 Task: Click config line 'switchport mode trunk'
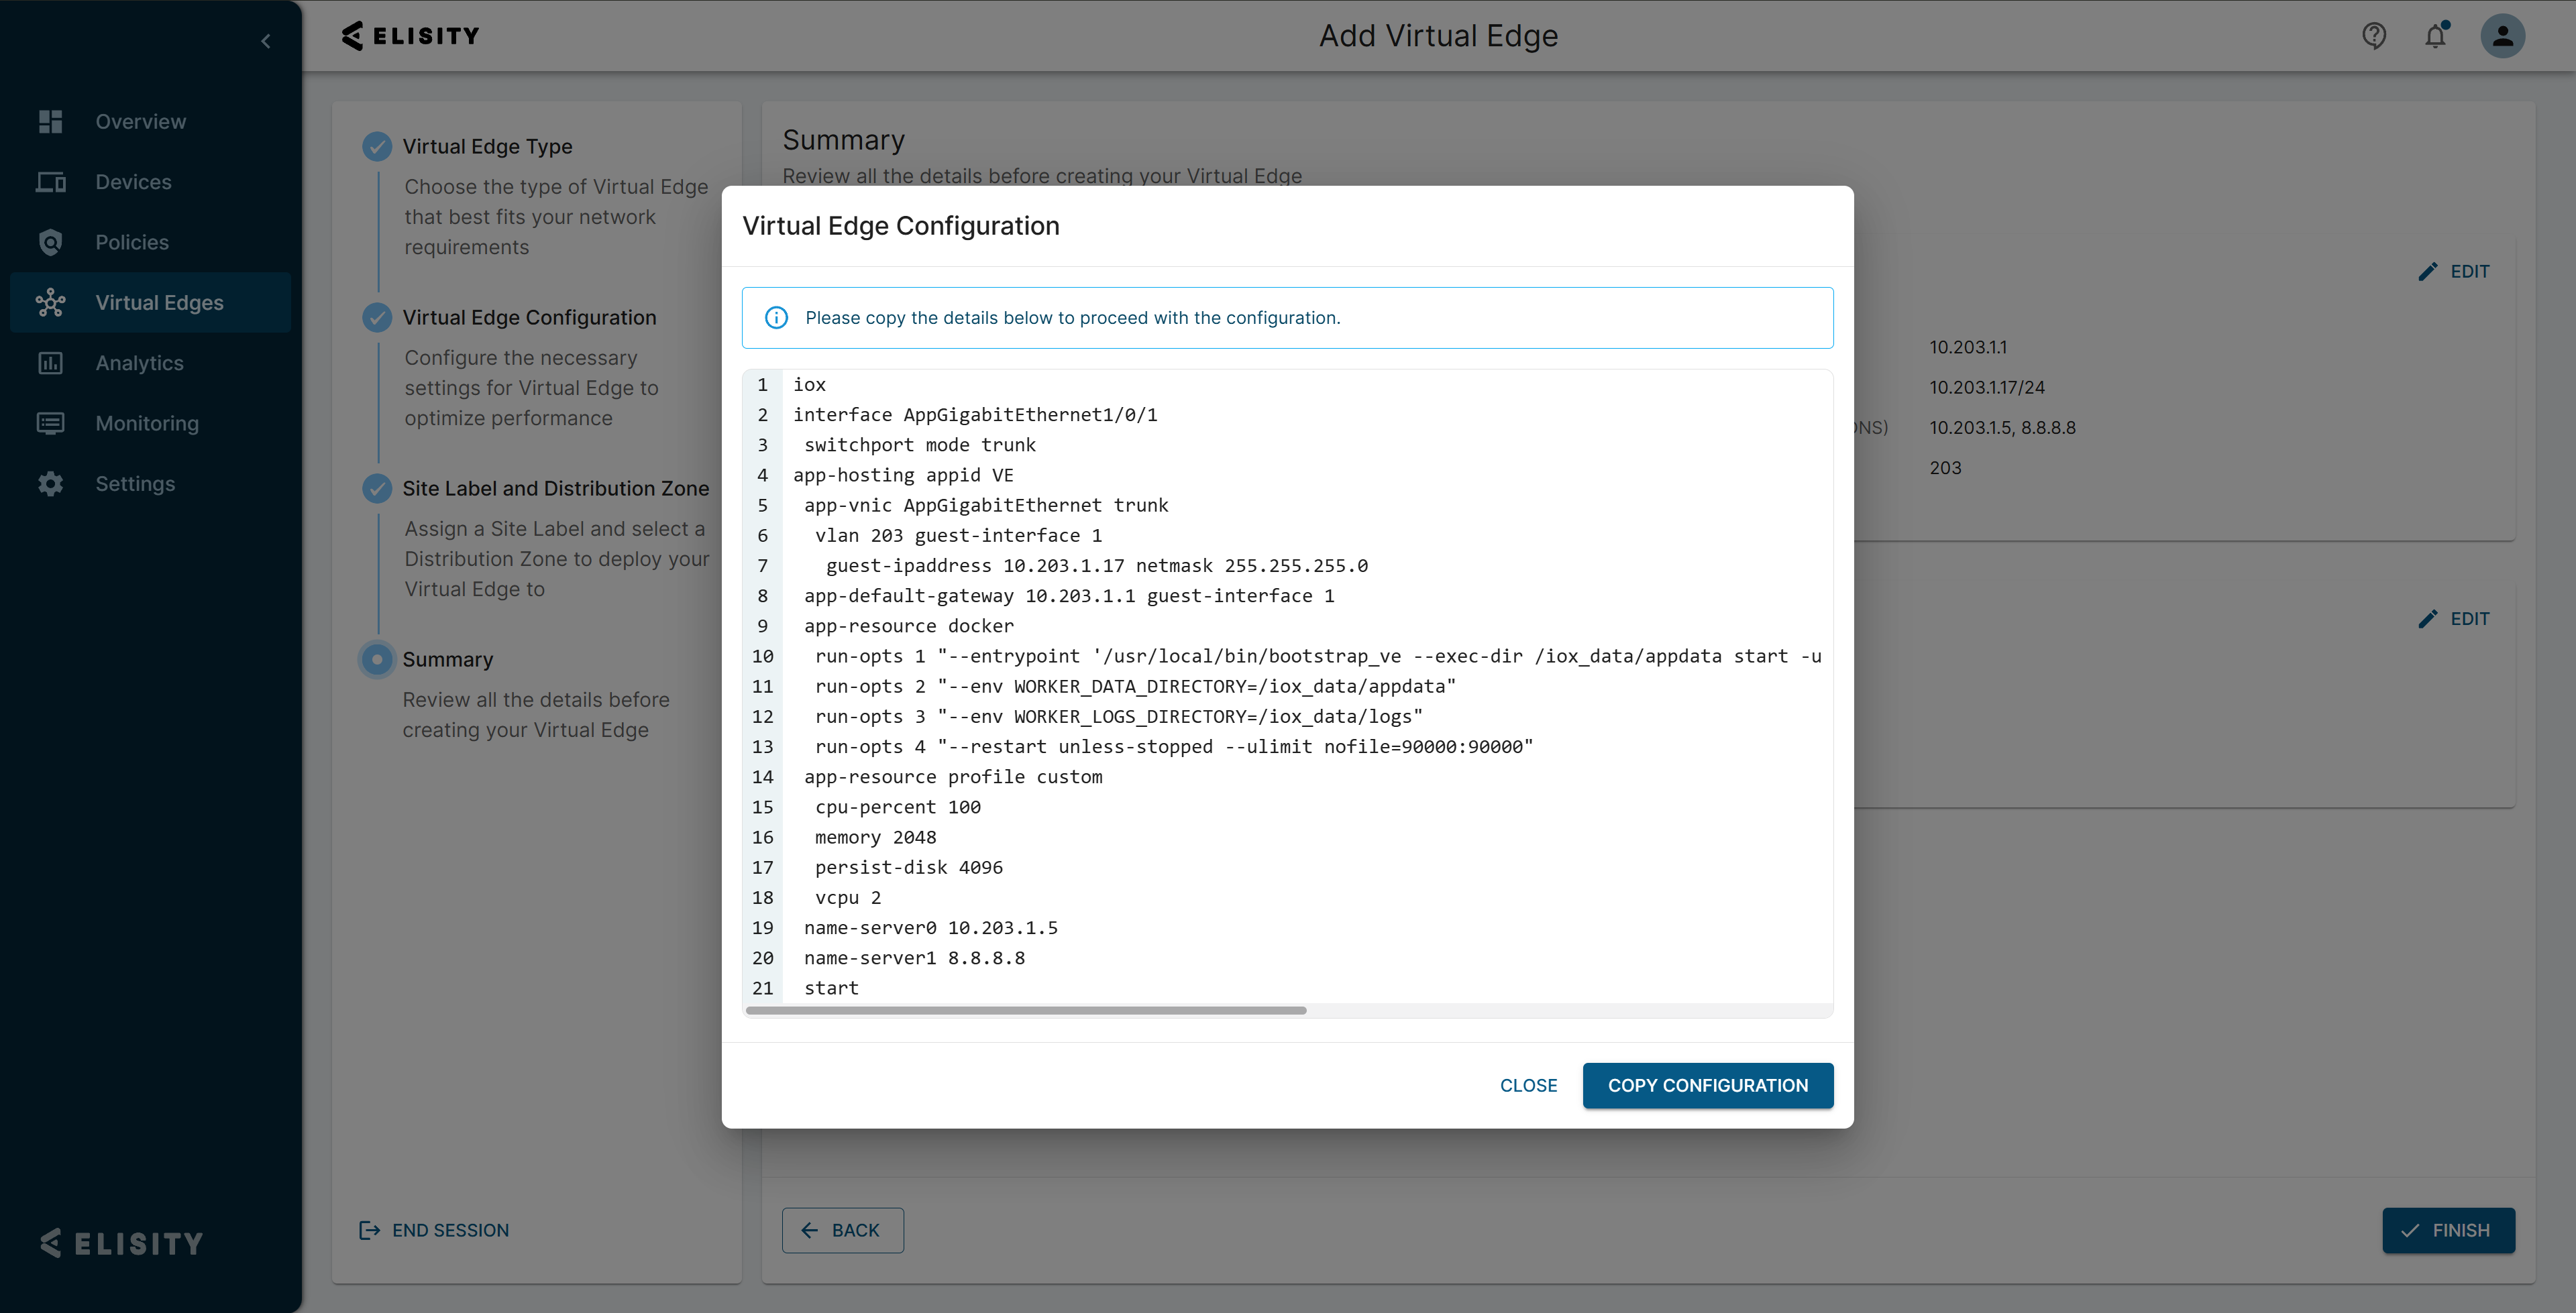click(920, 445)
